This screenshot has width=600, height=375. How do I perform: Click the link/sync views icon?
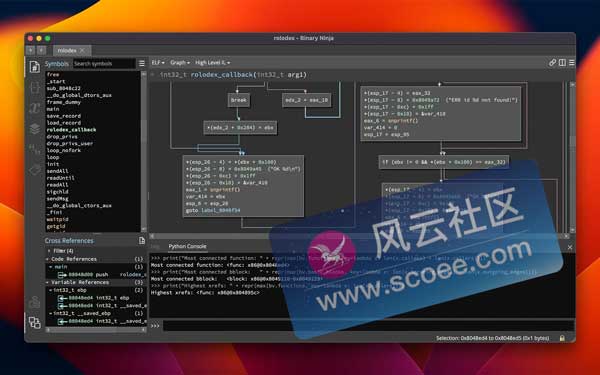(x=552, y=62)
